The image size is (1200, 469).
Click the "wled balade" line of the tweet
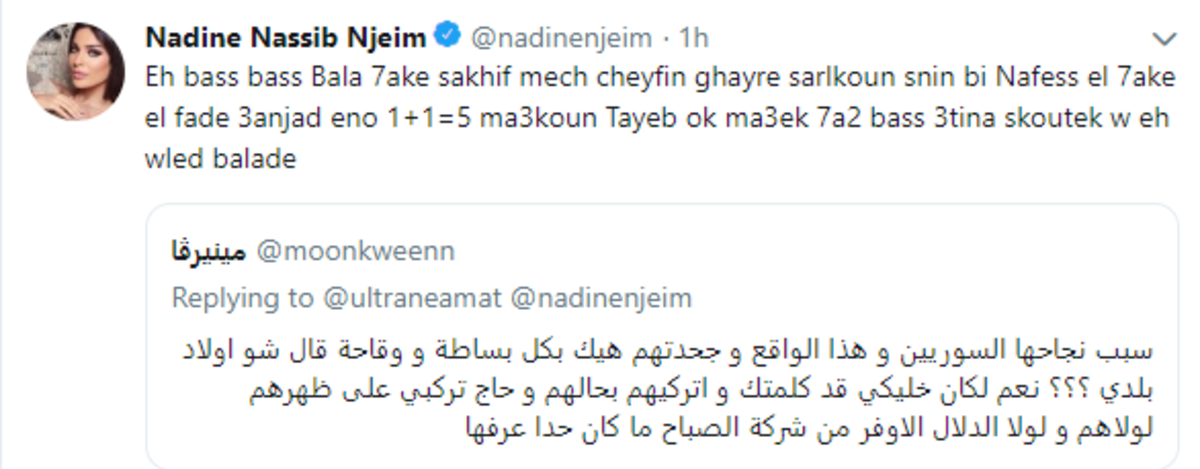click(x=221, y=159)
